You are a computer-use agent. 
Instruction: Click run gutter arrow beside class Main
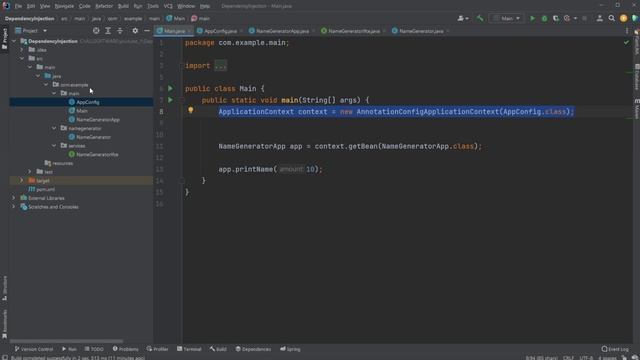(171, 88)
